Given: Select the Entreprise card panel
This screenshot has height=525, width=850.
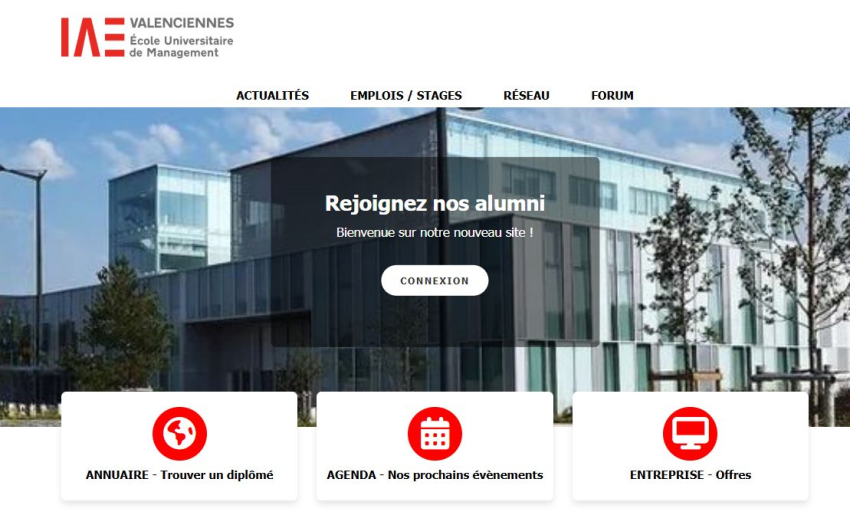Looking at the screenshot, I should pos(690,446).
